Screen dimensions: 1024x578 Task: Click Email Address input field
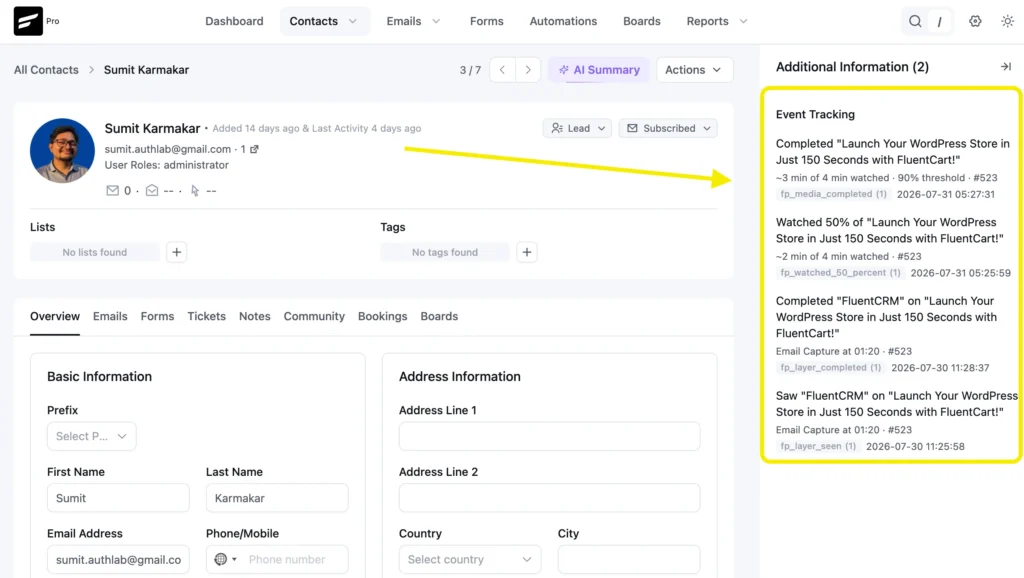[118, 559]
